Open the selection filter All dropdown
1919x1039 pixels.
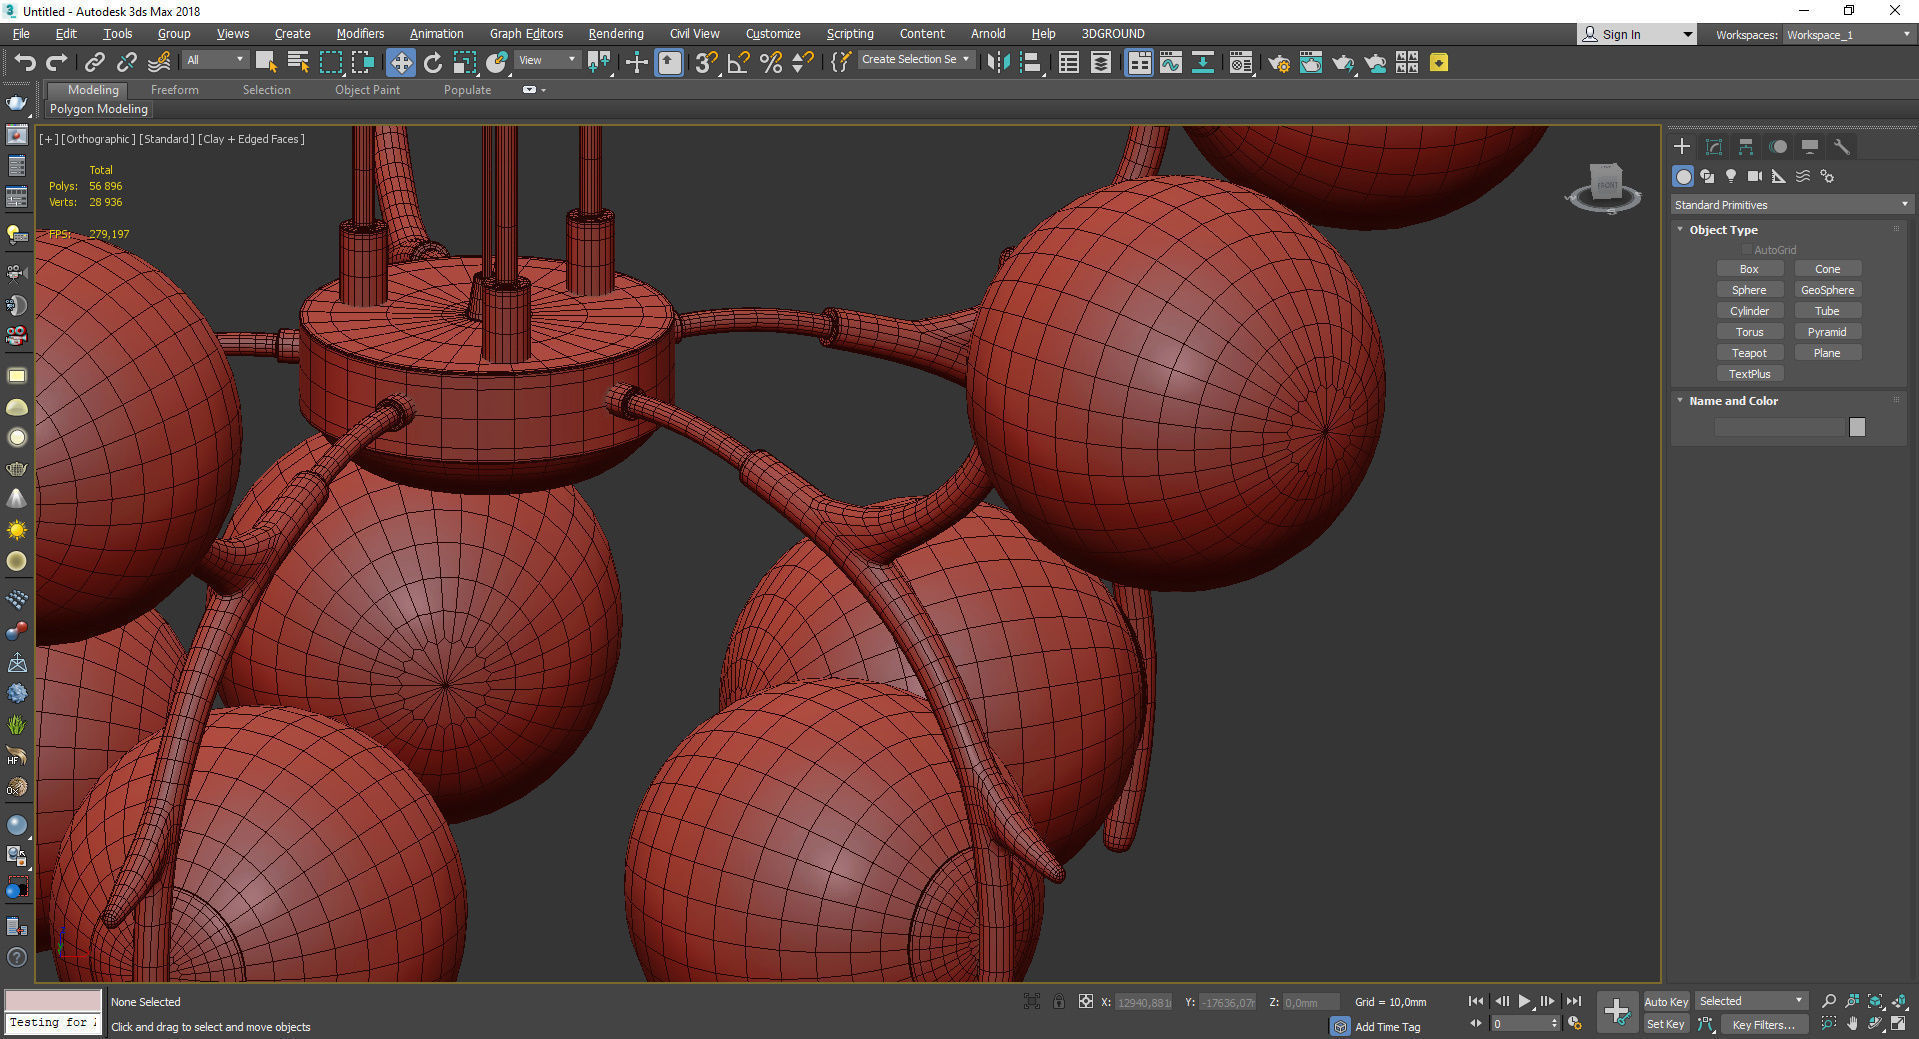click(x=215, y=60)
